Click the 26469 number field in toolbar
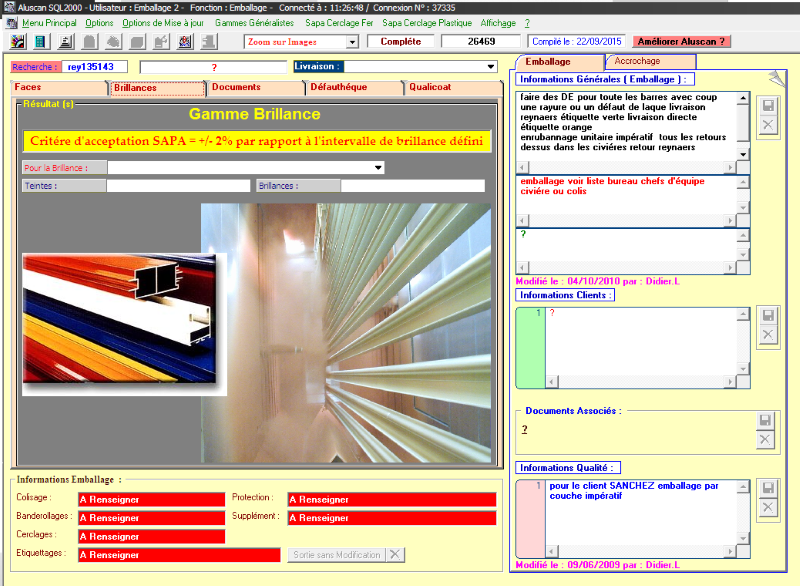800x586 pixels. point(481,42)
